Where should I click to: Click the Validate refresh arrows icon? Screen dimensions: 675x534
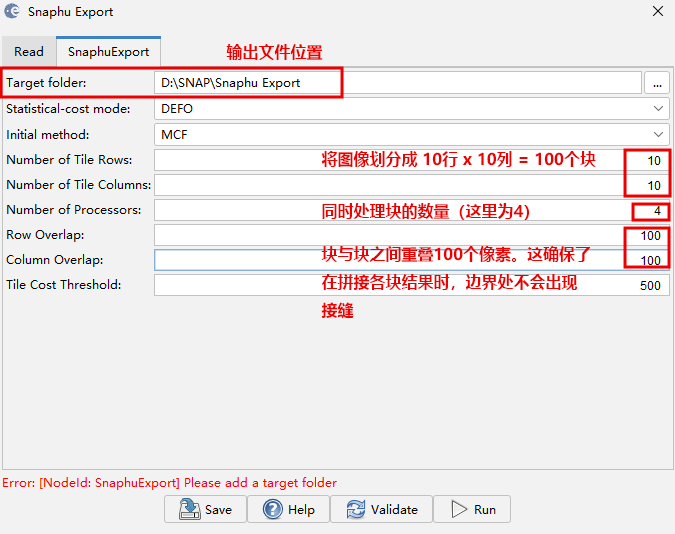coord(356,509)
